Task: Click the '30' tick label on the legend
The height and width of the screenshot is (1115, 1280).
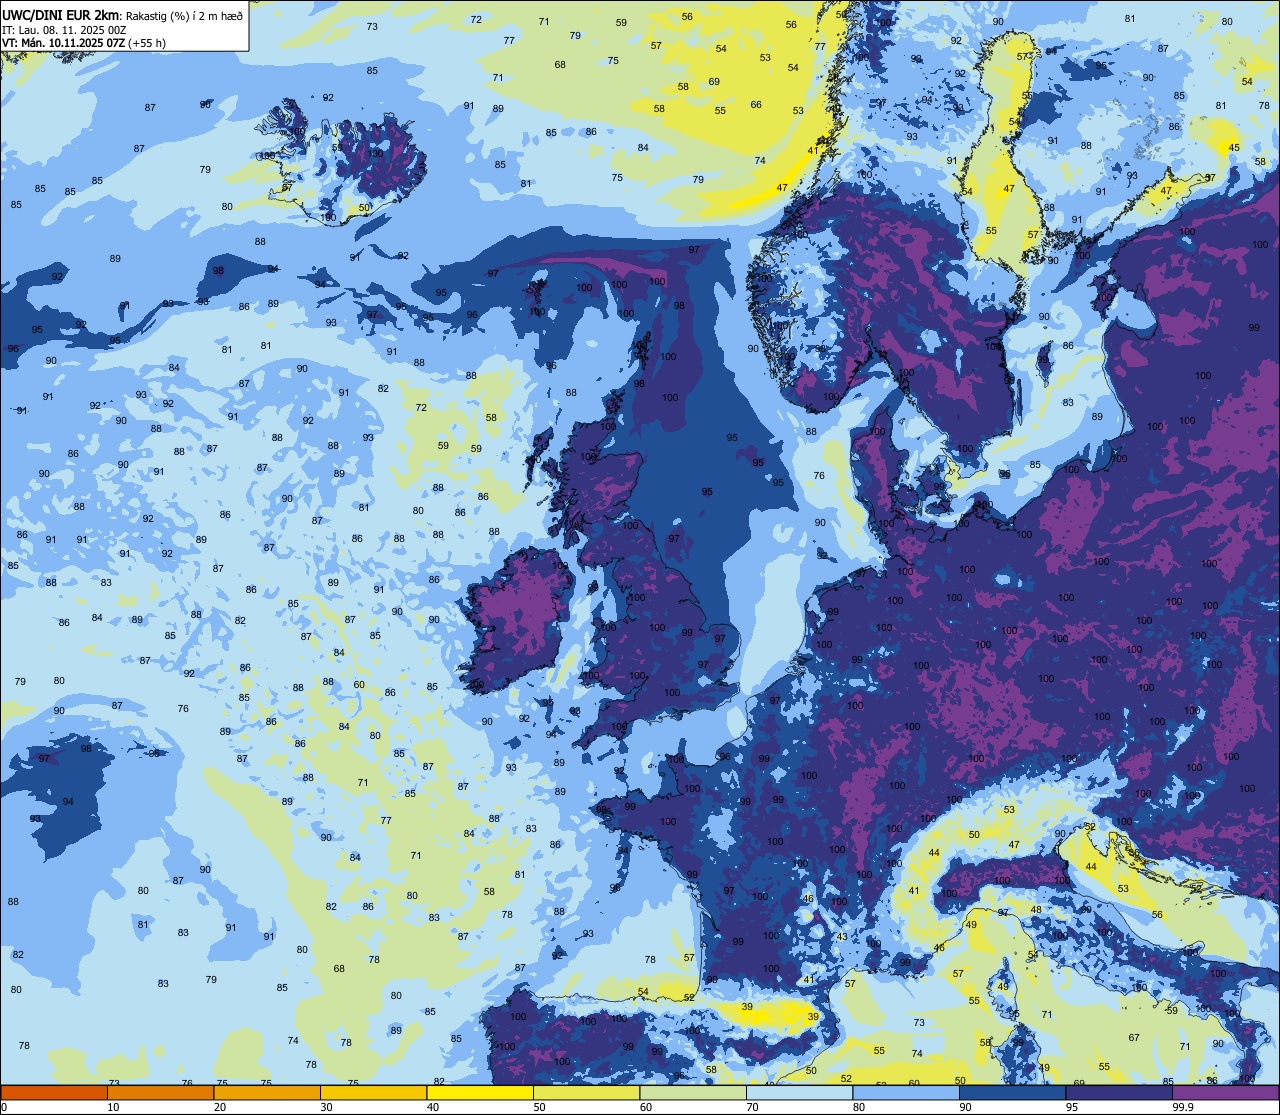Action: click(326, 1107)
